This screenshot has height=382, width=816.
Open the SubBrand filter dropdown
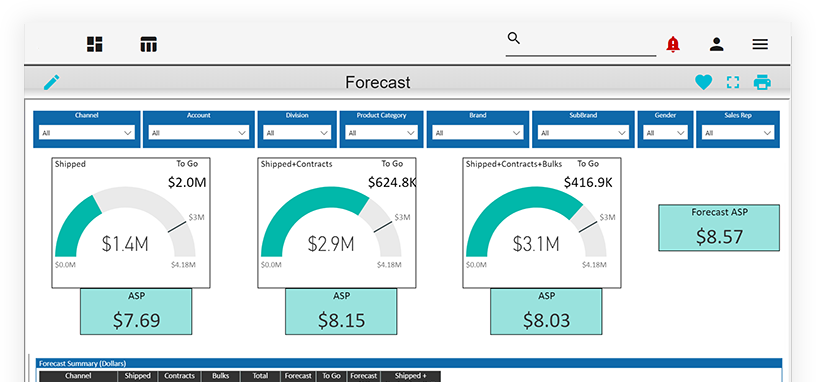pos(583,133)
